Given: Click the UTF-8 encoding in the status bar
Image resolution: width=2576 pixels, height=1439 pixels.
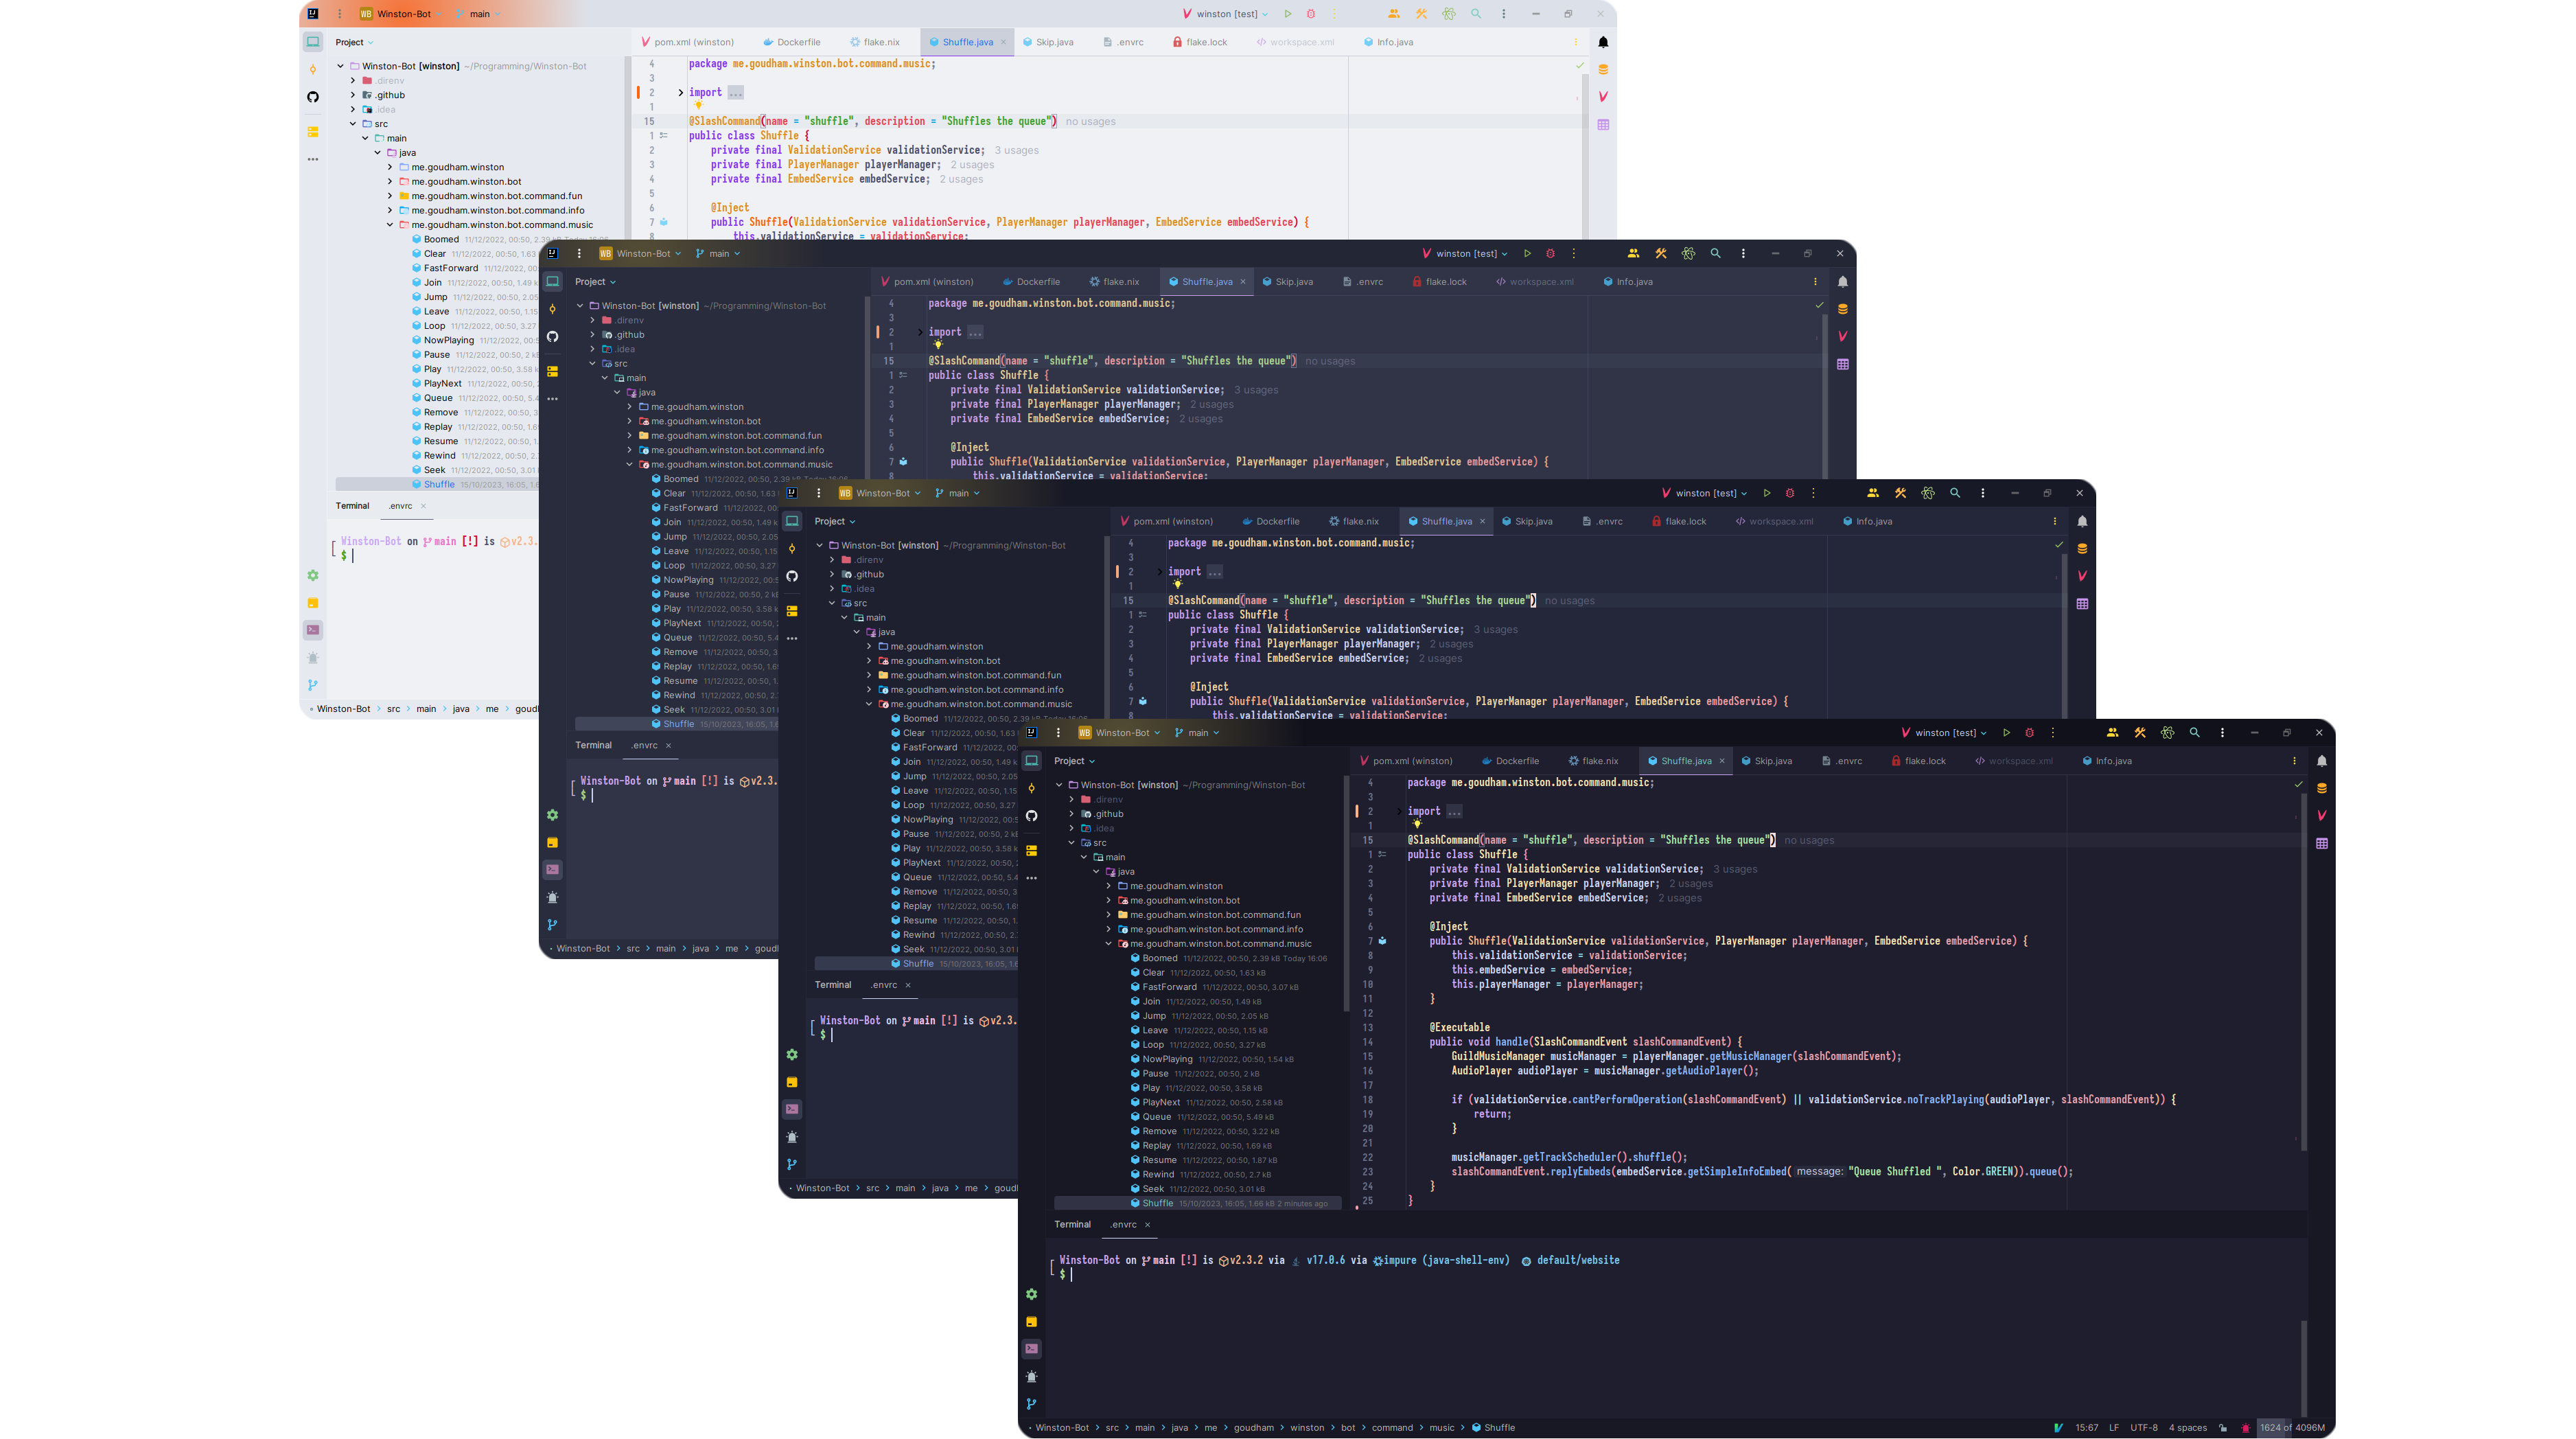Looking at the screenshot, I should click(2143, 1428).
